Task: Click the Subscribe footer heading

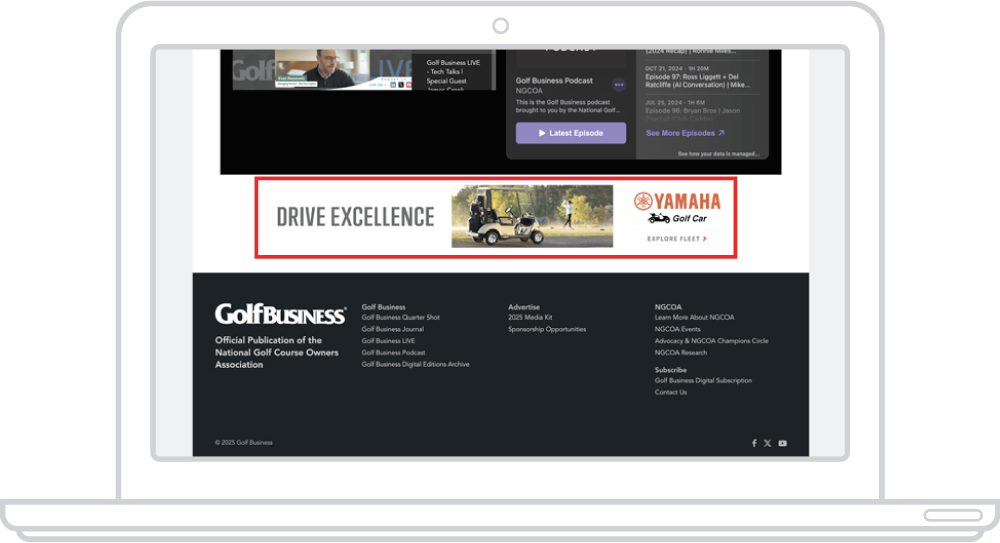Action: (x=670, y=370)
